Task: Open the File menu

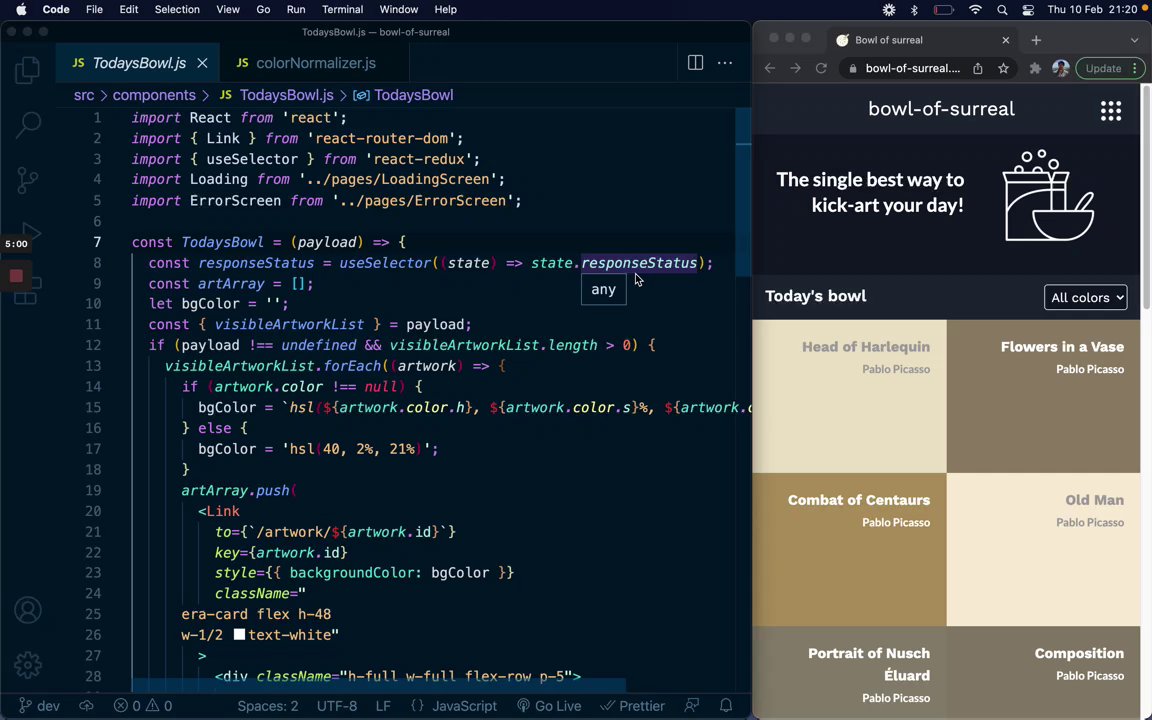Action: (94, 10)
